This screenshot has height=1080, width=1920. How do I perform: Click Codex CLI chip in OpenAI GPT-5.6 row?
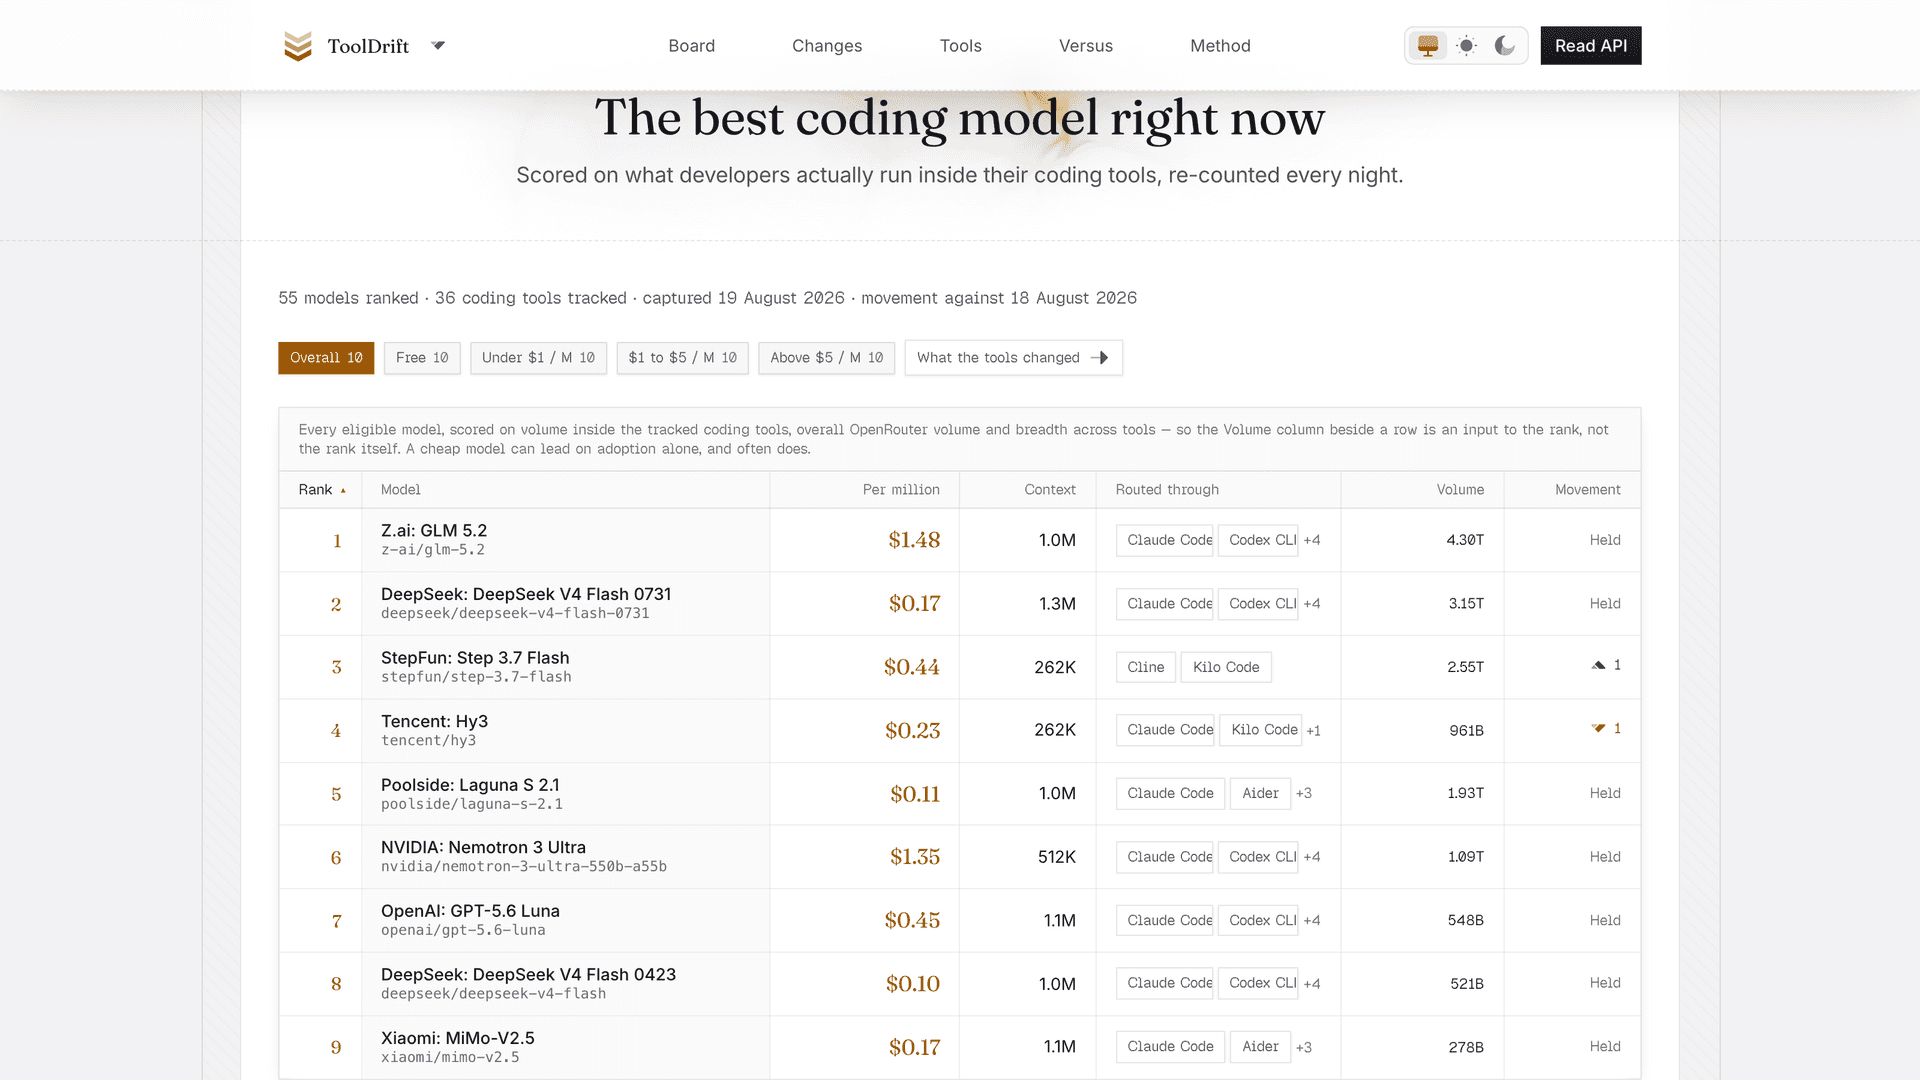[1258, 920]
